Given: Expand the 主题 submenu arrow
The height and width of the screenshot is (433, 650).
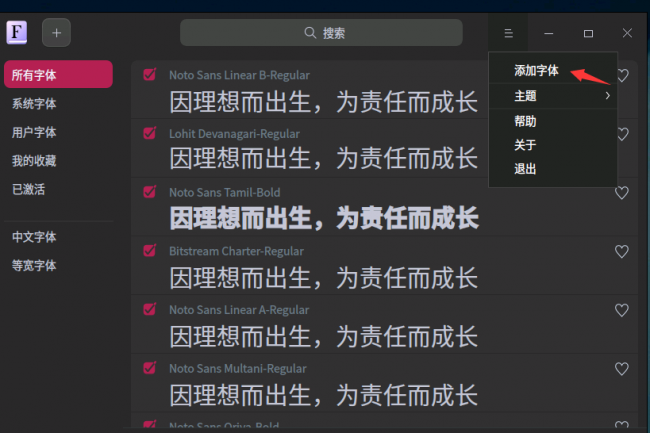Looking at the screenshot, I should pos(607,96).
